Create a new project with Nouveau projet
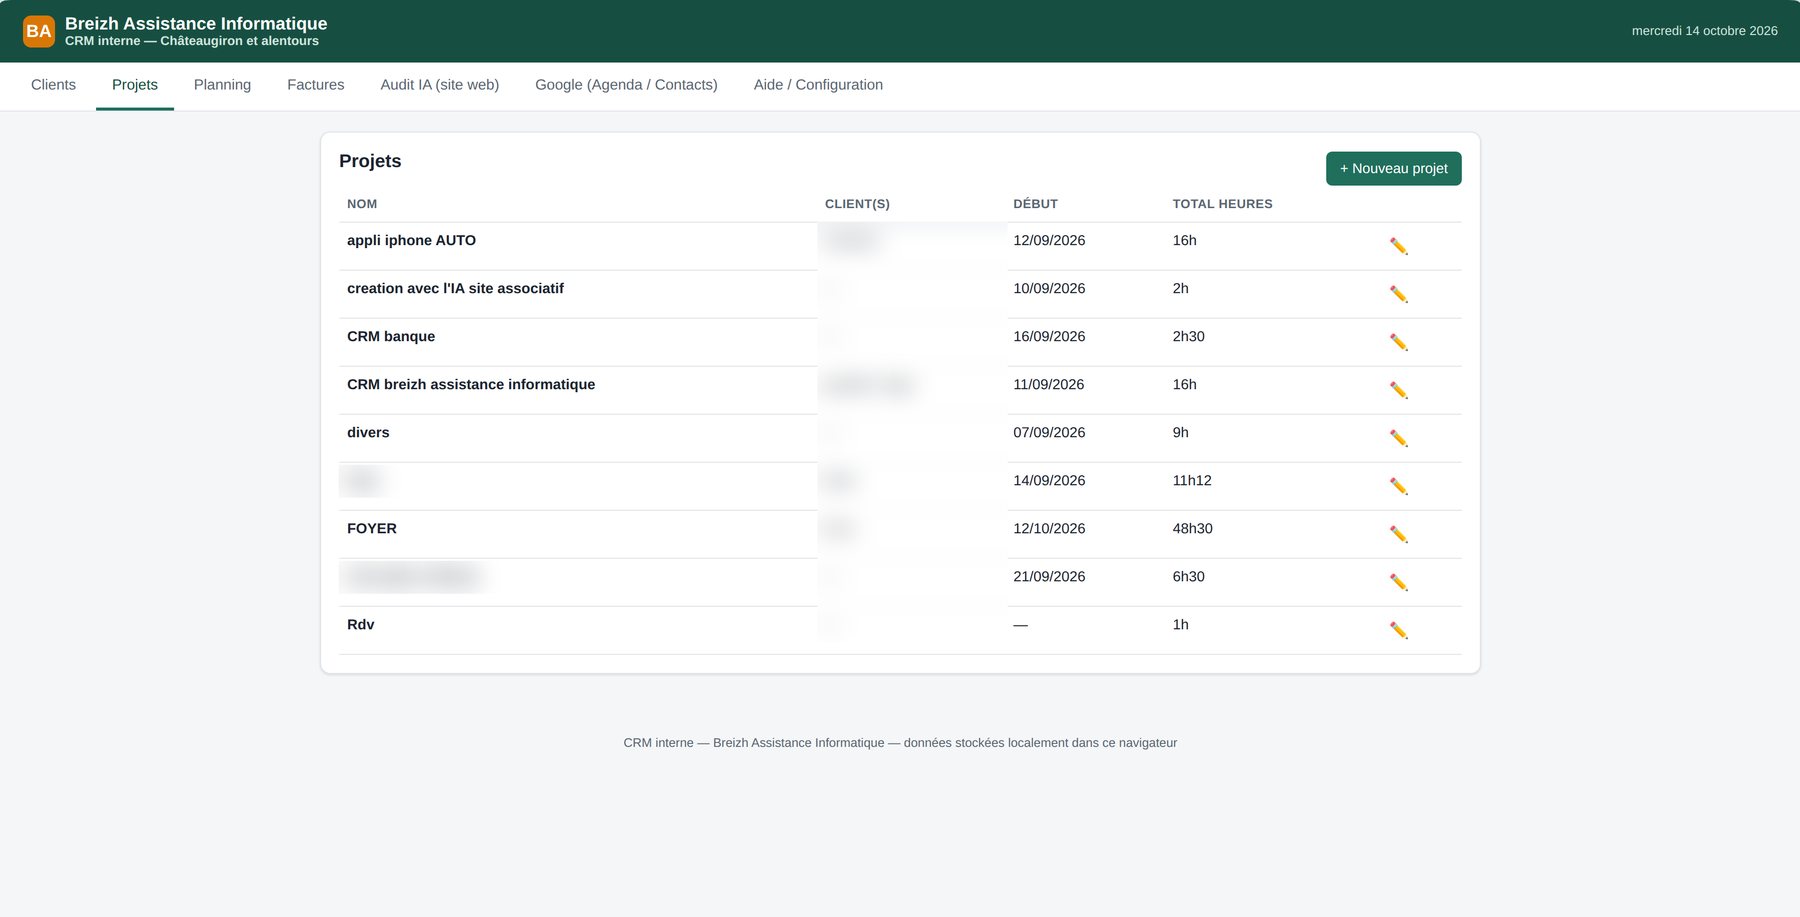Screen dimensions: 1800x917 coord(1393,168)
